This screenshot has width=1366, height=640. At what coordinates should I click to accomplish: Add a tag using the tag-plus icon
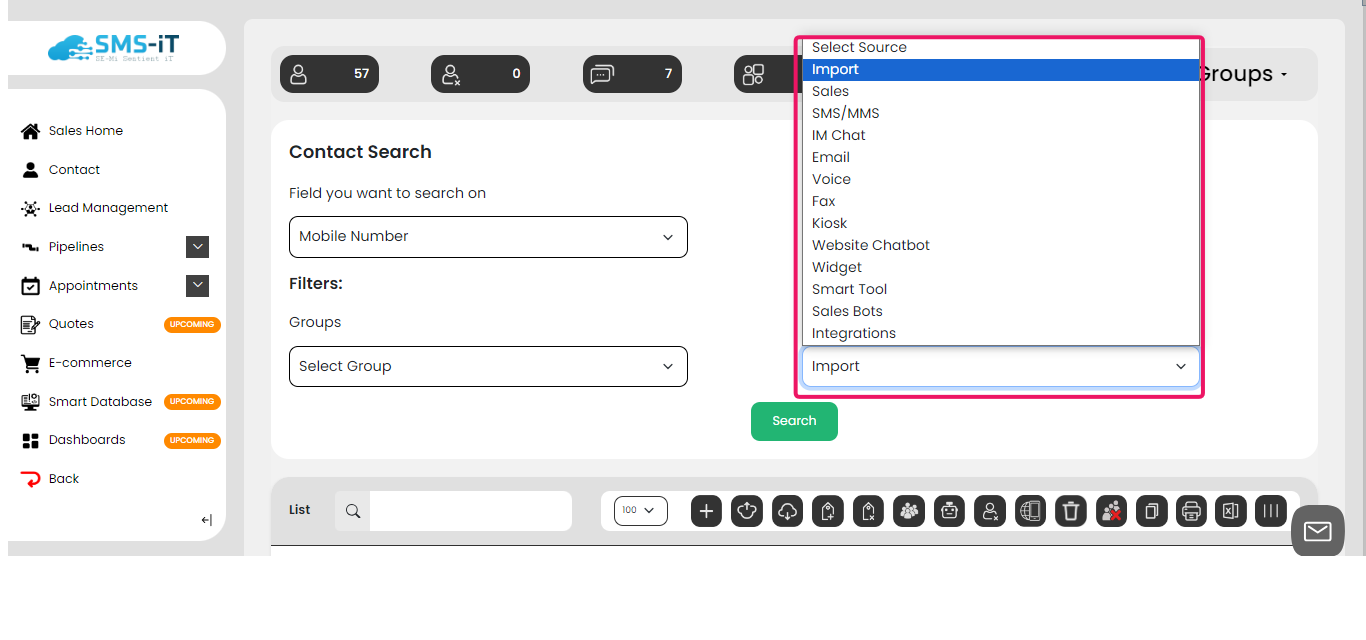(827, 511)
